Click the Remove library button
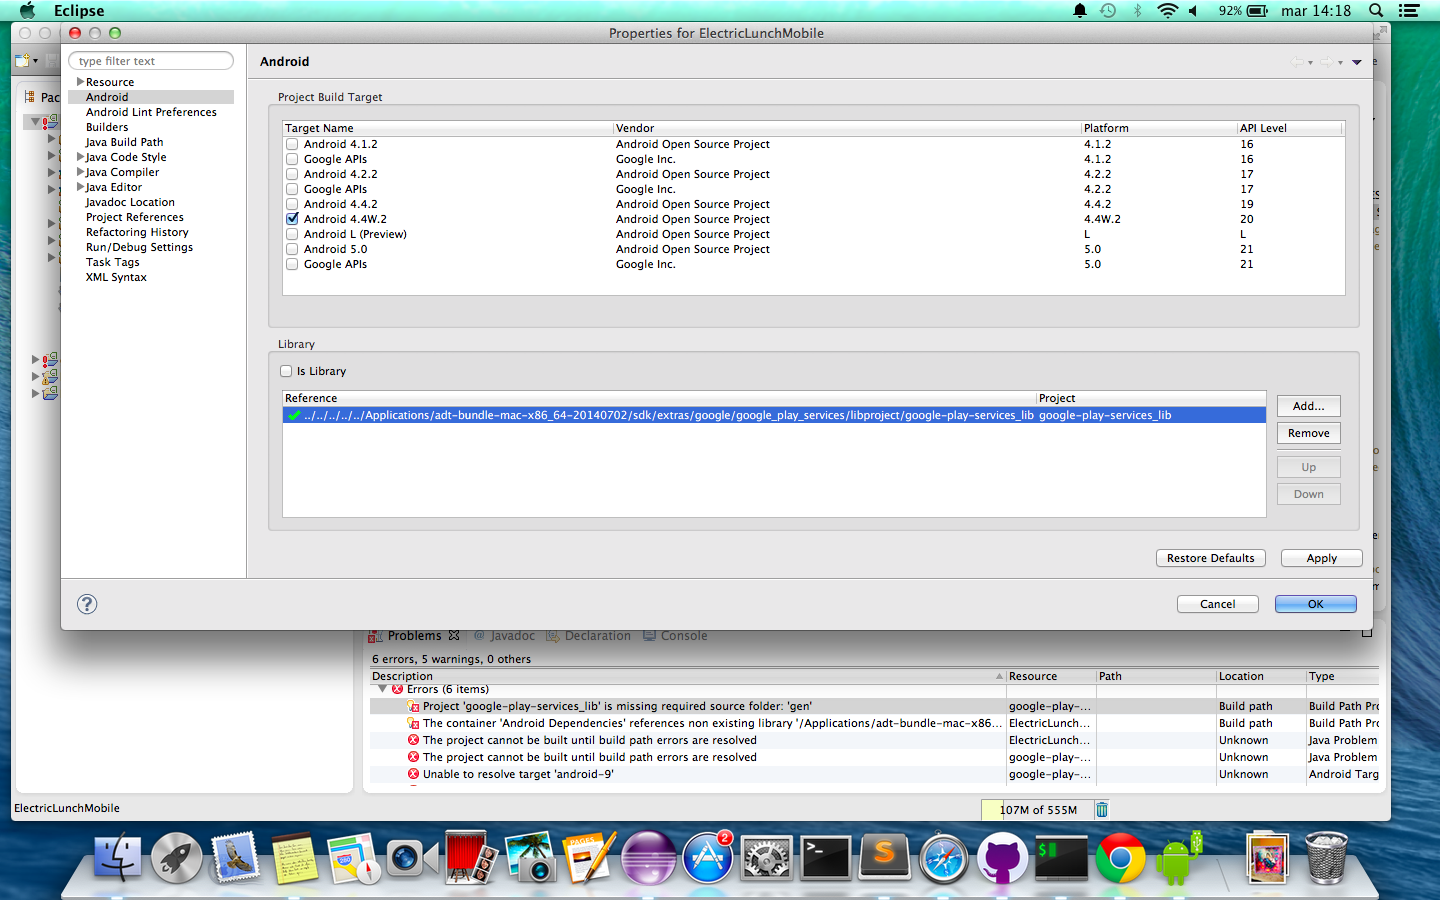Image resolution: width=1440 pixels, height=900 pixels. tap(1308, 433)
